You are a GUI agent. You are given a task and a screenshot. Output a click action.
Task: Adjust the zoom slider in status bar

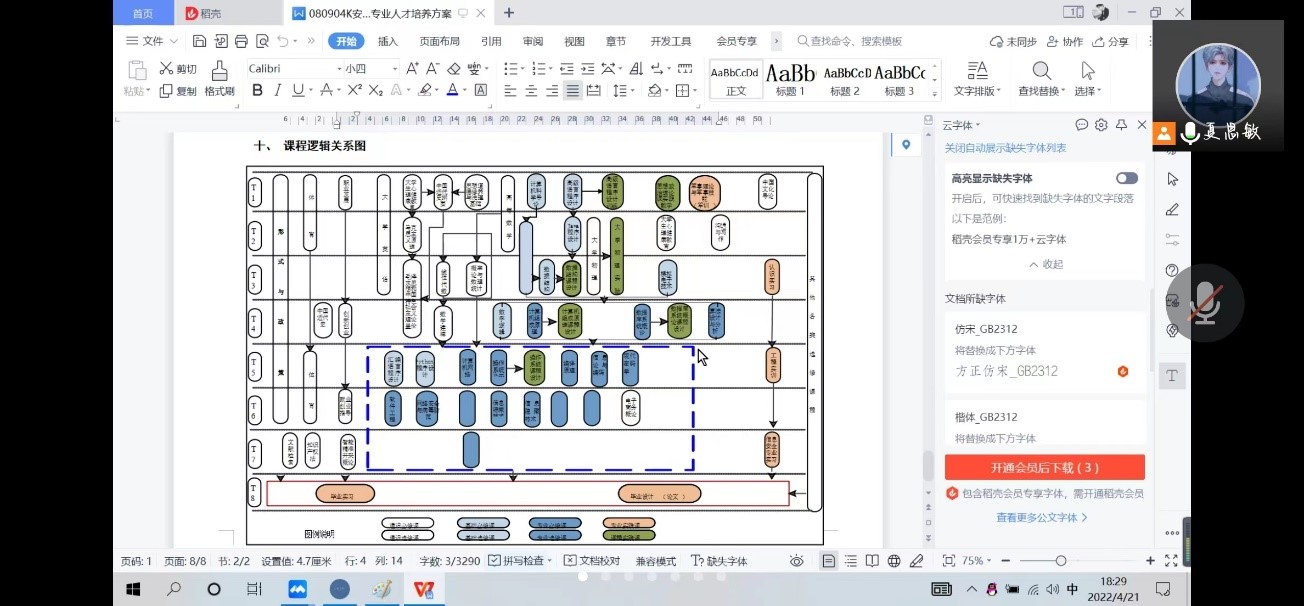pyautogui.click(x=1060, y=561)
